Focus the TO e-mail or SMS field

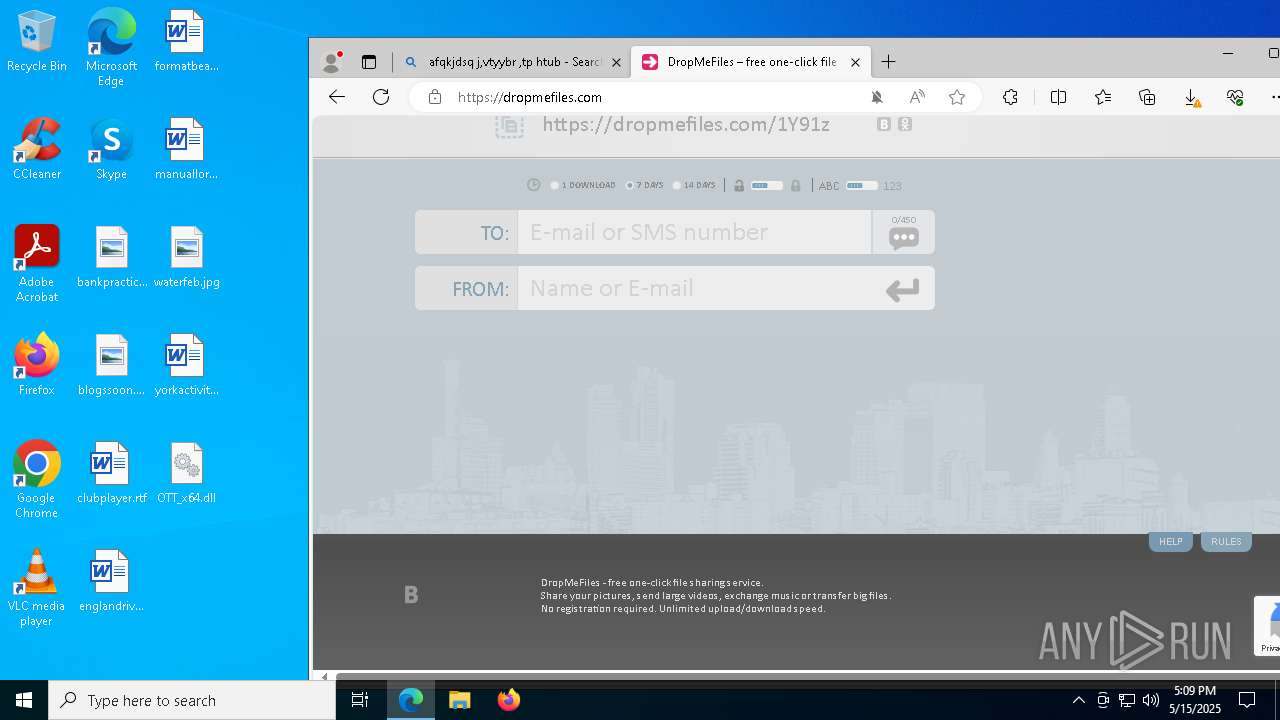[x=694, y=232]
